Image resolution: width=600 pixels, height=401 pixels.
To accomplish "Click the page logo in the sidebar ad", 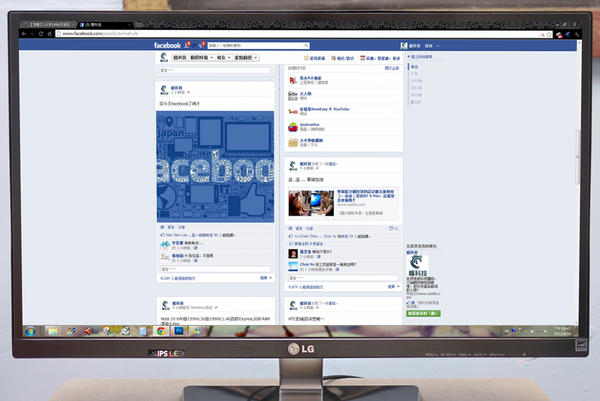I will click(417, 266).
